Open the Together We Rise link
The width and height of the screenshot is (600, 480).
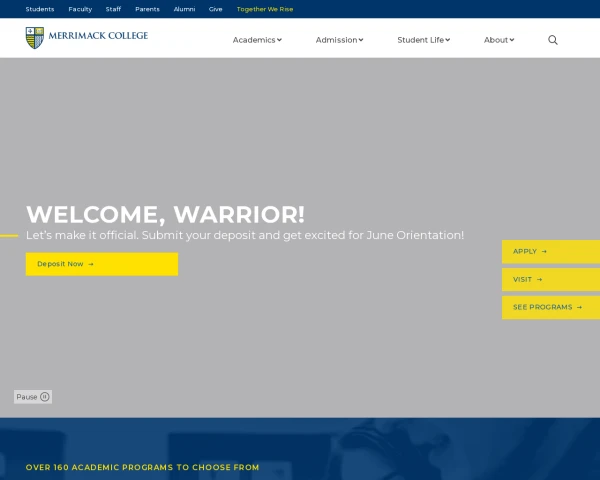click(x=265, y=9)
